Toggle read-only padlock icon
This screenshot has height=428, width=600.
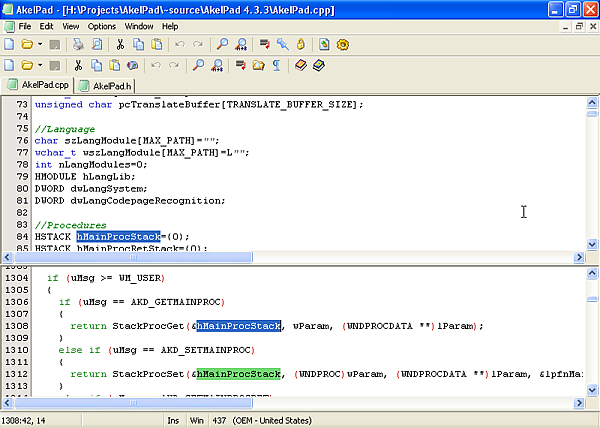(301, 44)
